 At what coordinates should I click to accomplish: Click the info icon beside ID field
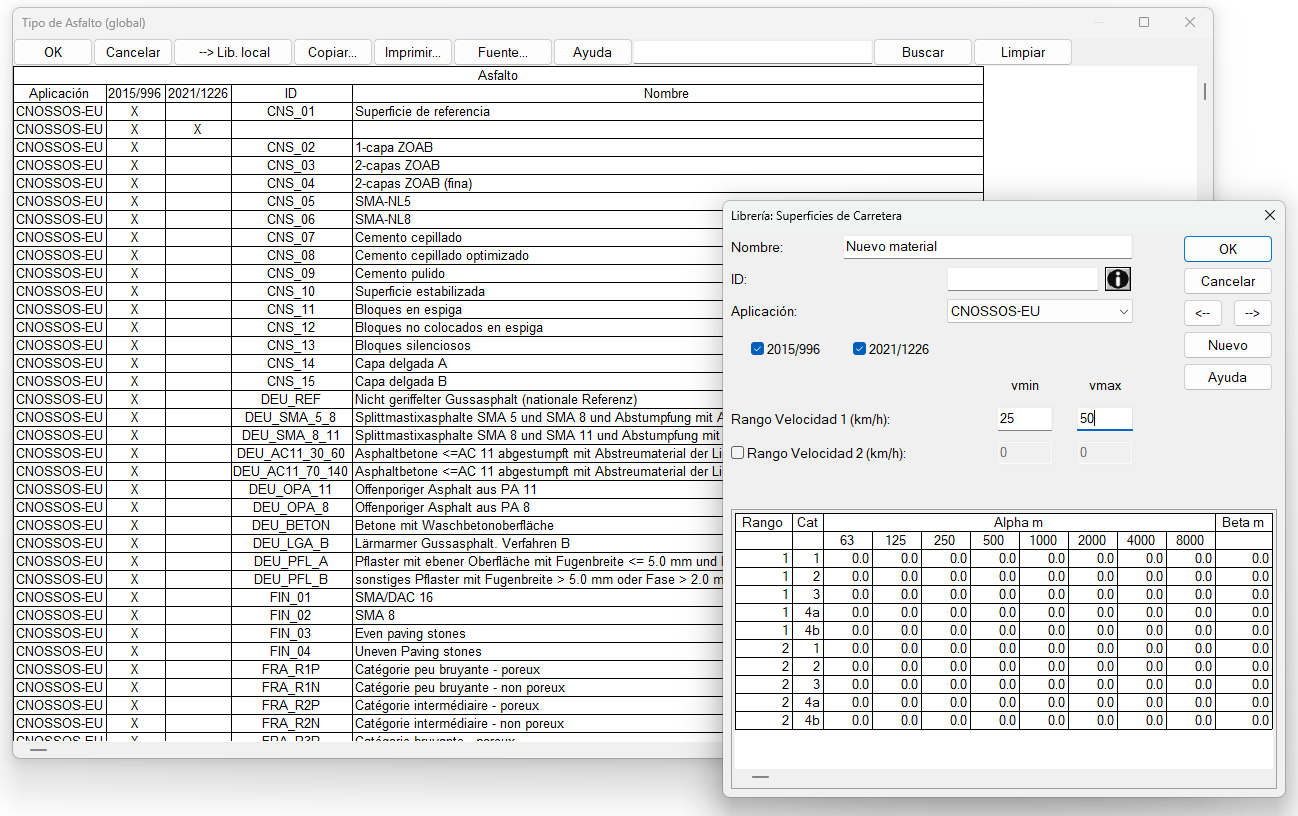tap(1117, 279)
